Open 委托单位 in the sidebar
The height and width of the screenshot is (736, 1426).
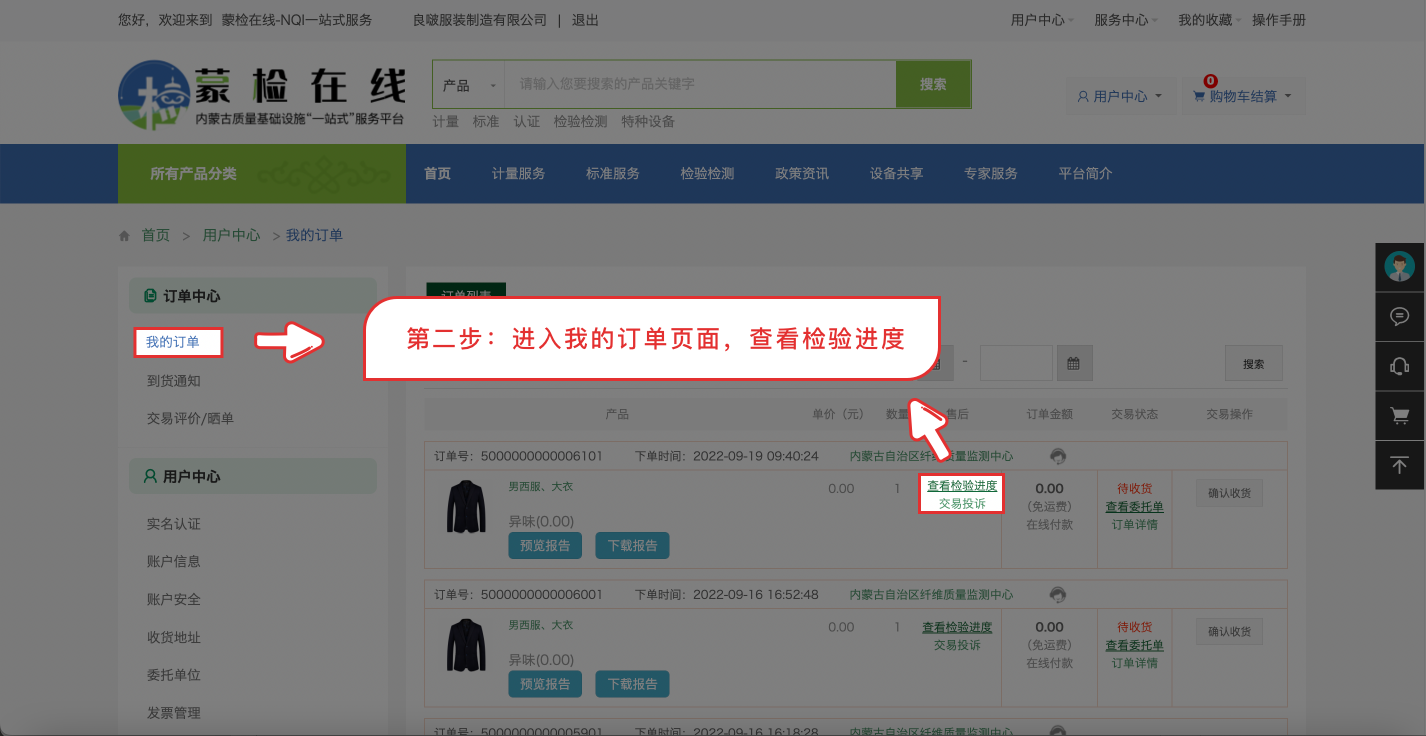pos(174,675)
